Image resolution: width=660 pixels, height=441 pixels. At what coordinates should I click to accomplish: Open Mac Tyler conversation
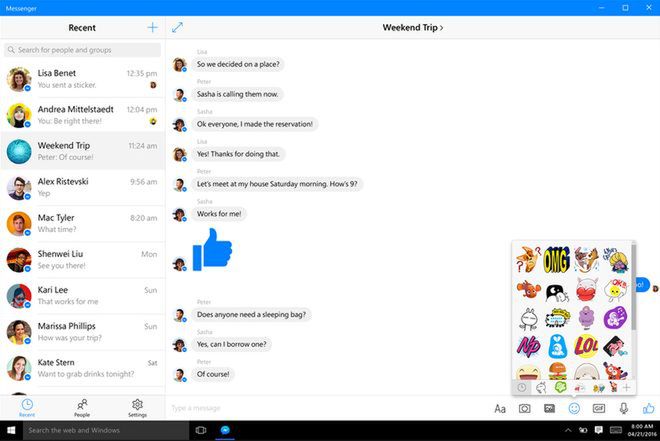click(x=82, y=223)
